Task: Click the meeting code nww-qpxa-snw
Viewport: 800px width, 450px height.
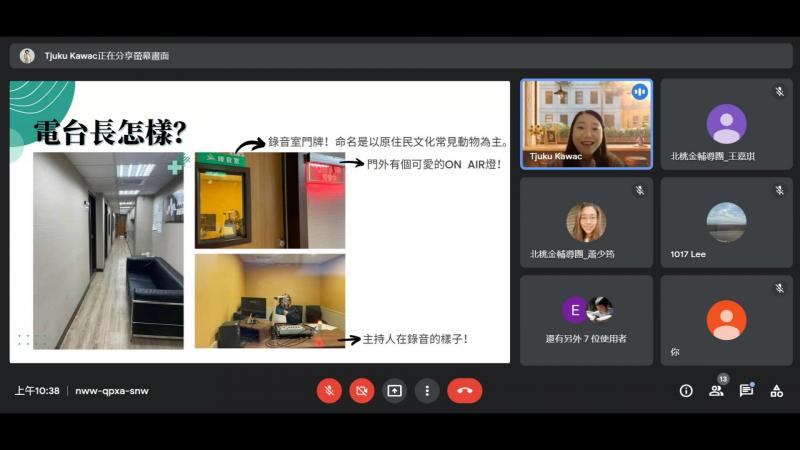Action: pos(112,391)
